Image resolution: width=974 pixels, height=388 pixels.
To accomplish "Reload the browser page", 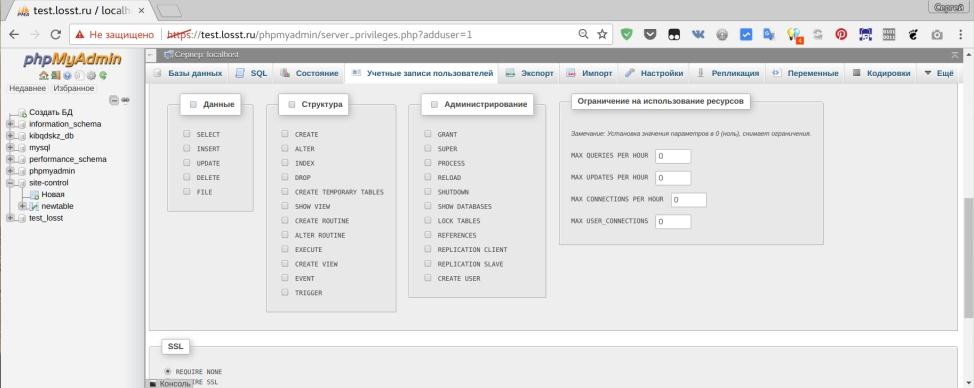I will click(x=56, y=35).
